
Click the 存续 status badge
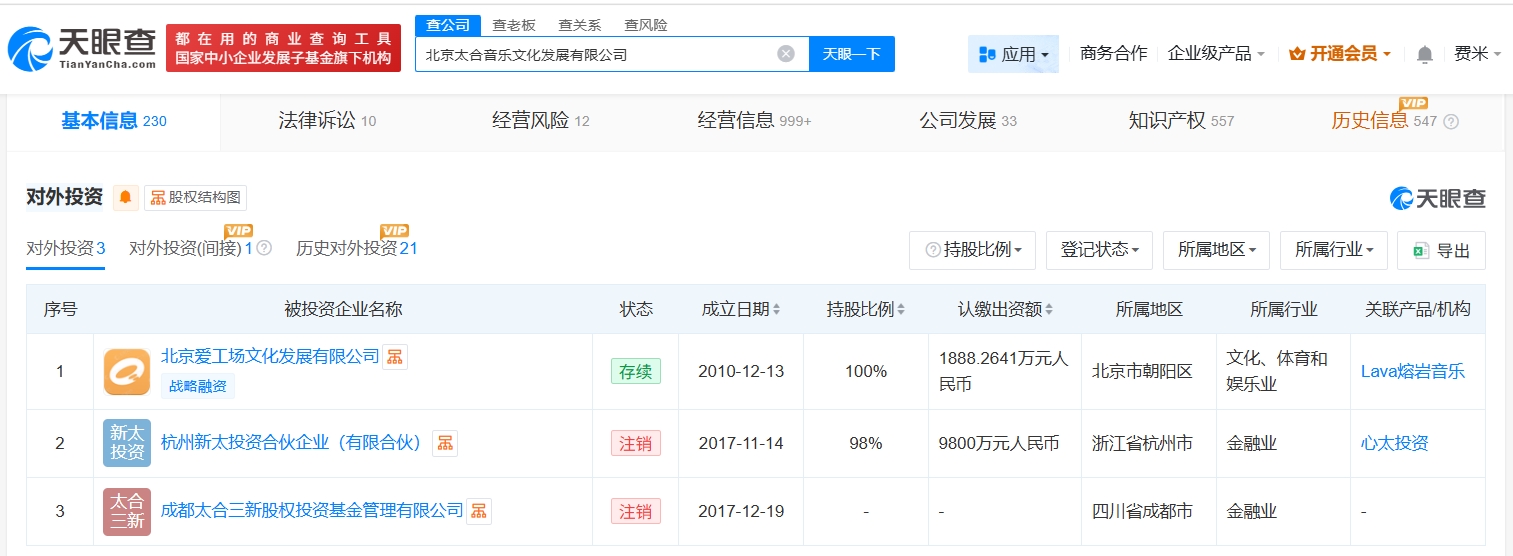[636, 371]
